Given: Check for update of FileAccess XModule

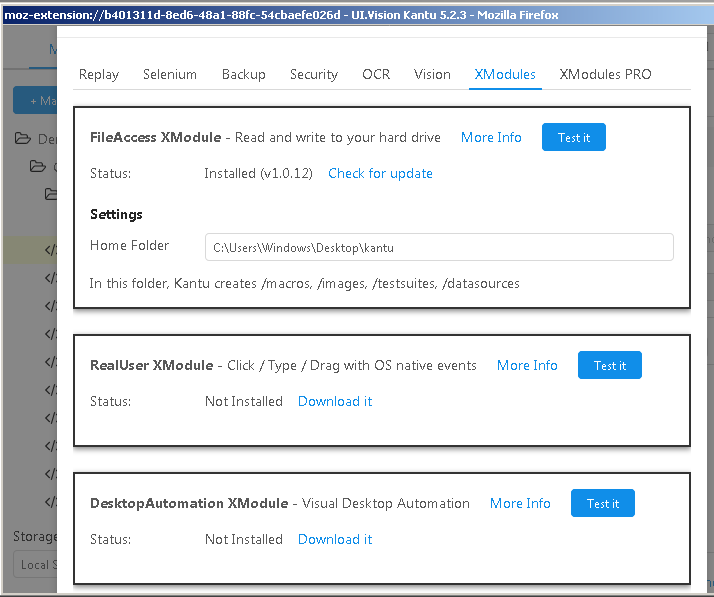Looking at the screenshot, I should [380, 173].
